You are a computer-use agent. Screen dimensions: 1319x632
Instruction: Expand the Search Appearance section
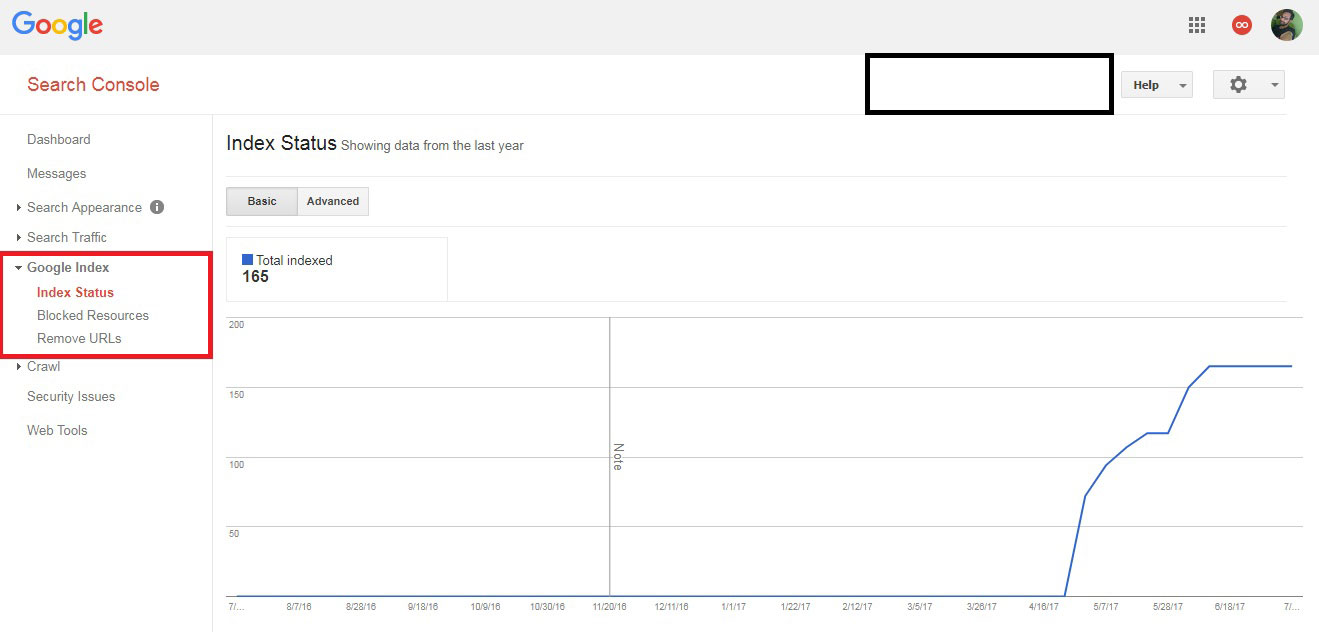(84, 207)
